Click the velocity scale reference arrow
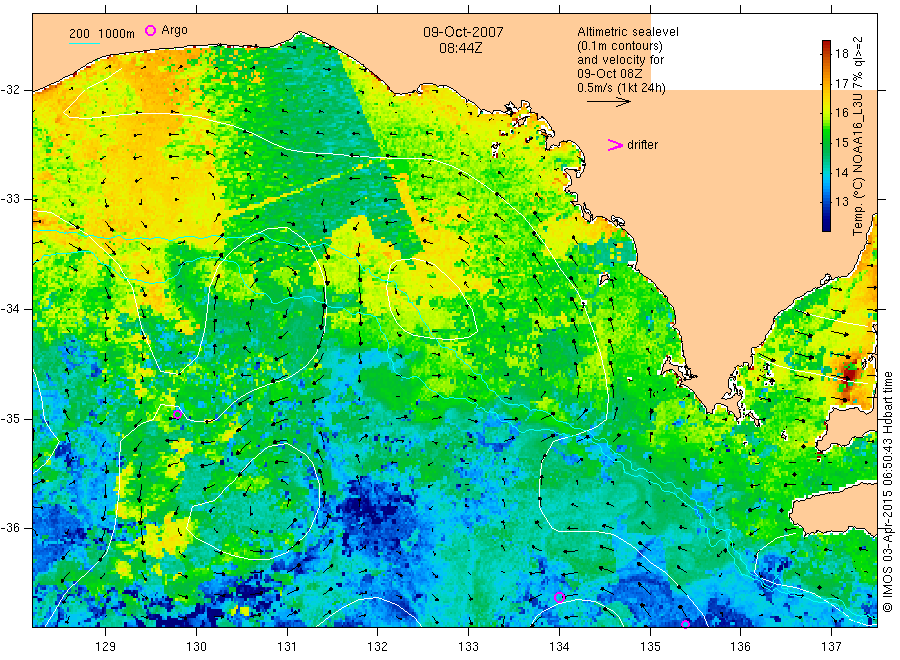900x660 pixels. 608,102
